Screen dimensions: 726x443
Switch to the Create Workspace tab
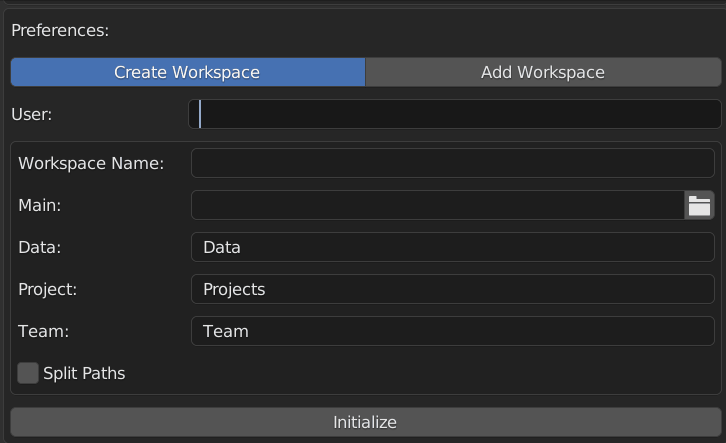tap(188, 72)
